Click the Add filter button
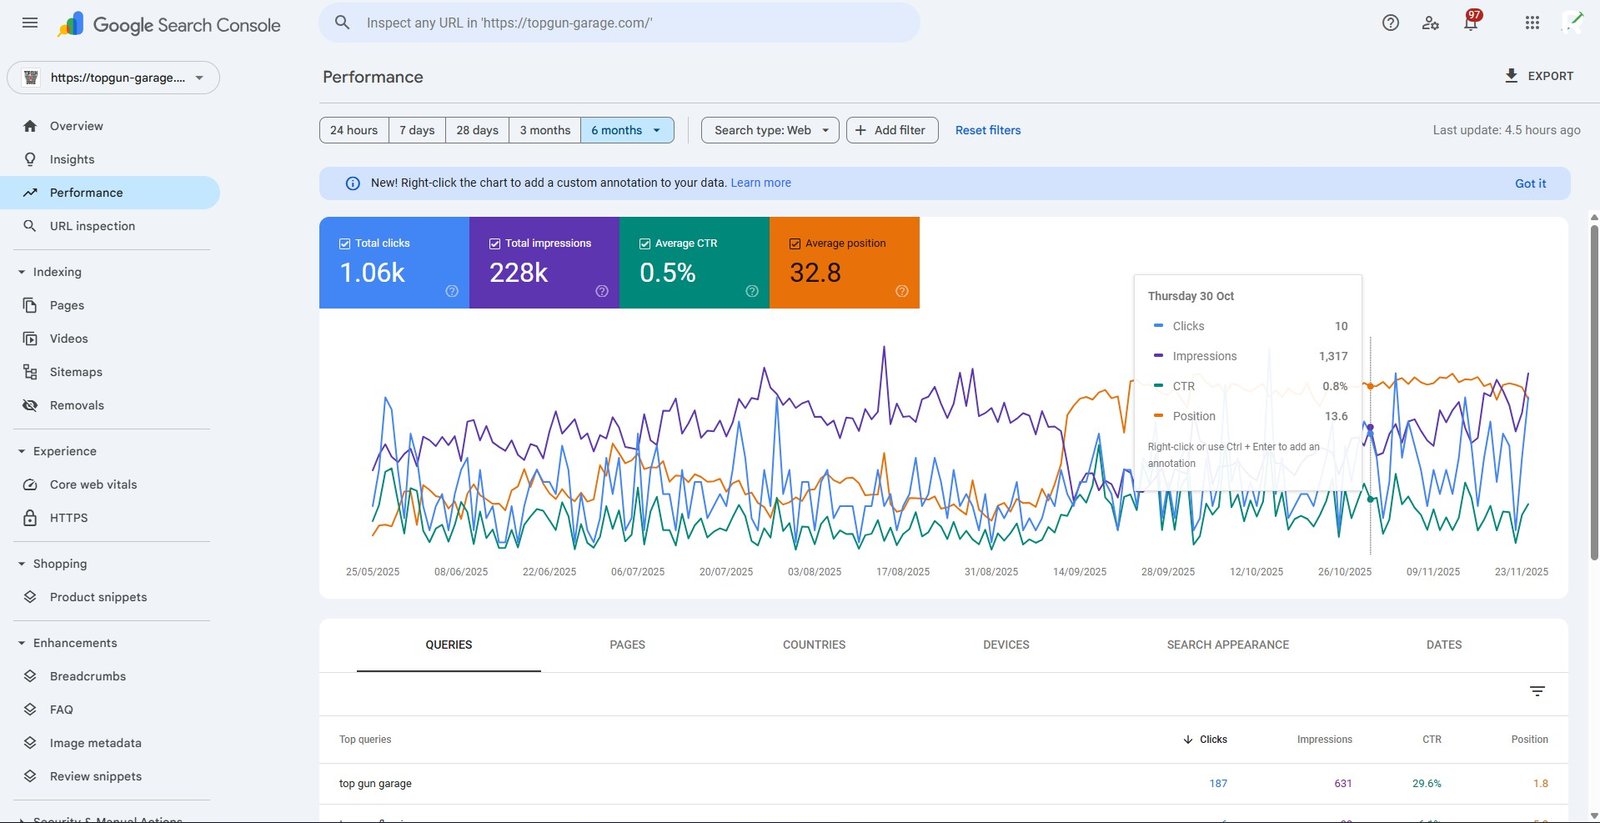 coord(891,130)
